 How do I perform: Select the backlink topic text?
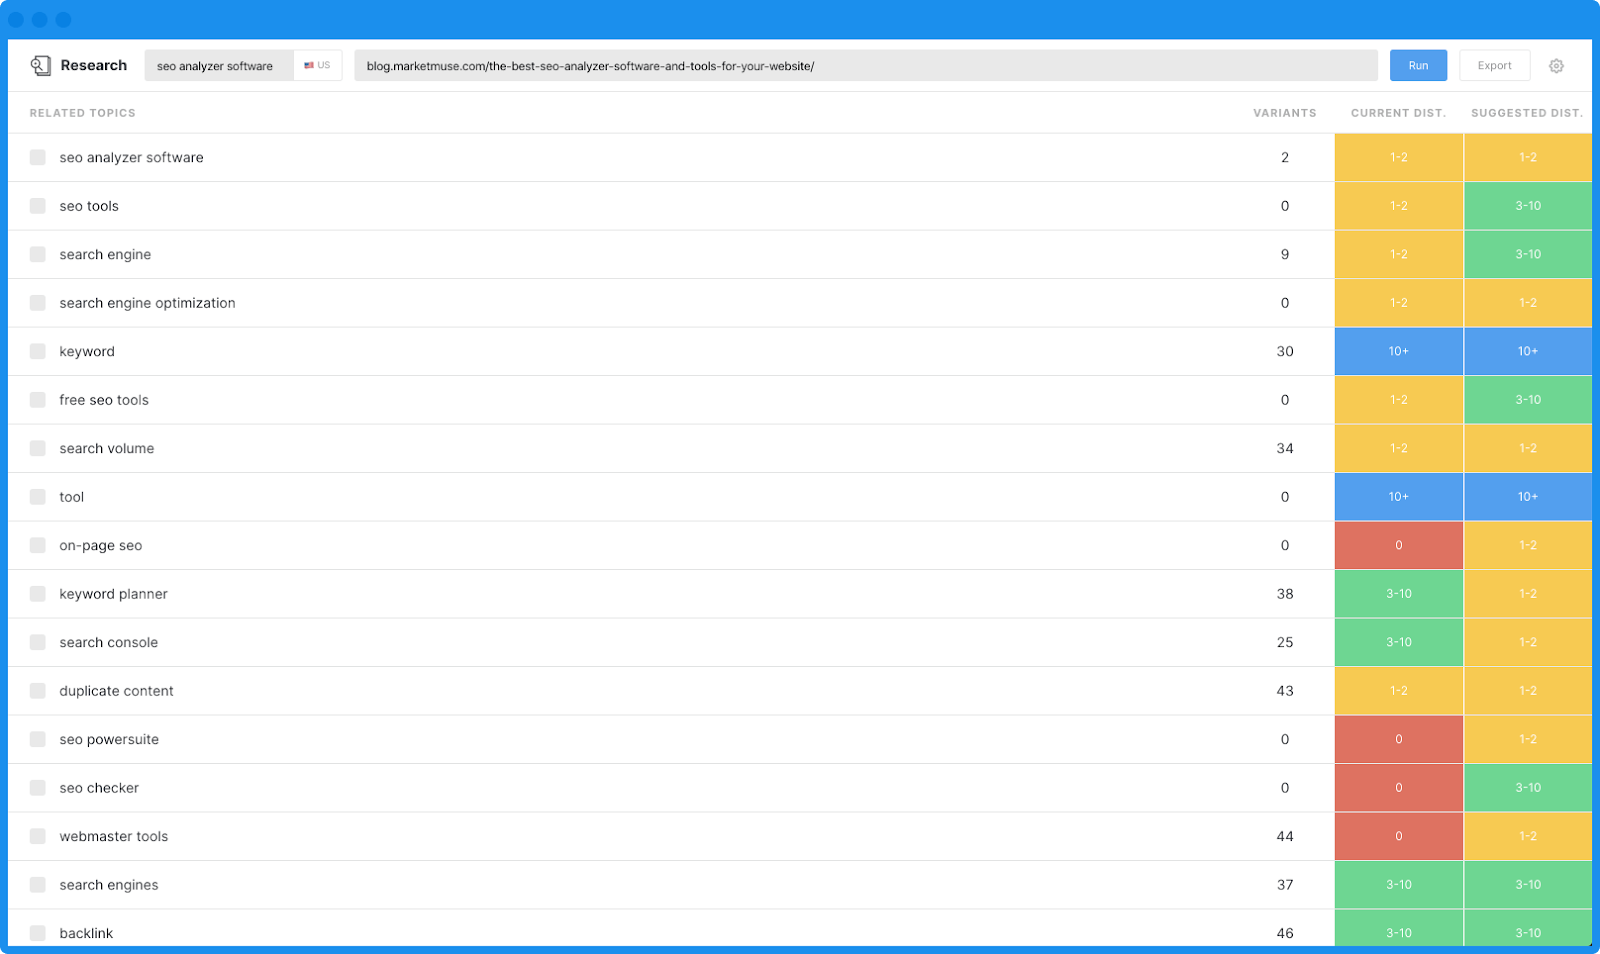[86, 933]
